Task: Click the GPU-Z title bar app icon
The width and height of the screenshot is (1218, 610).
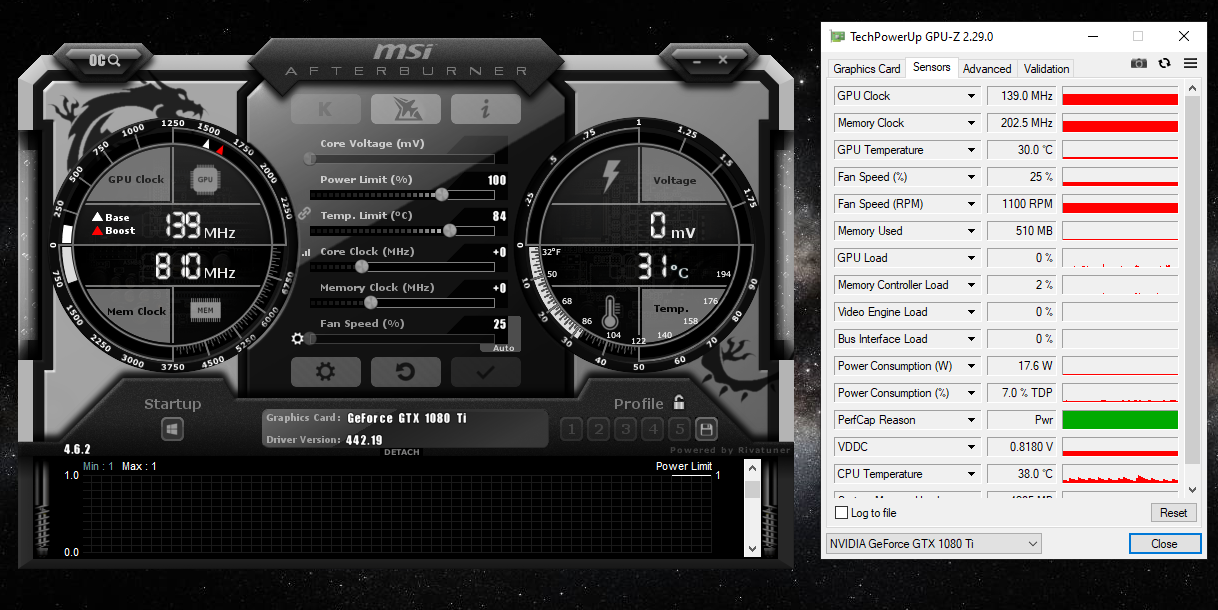Action: 837,36
